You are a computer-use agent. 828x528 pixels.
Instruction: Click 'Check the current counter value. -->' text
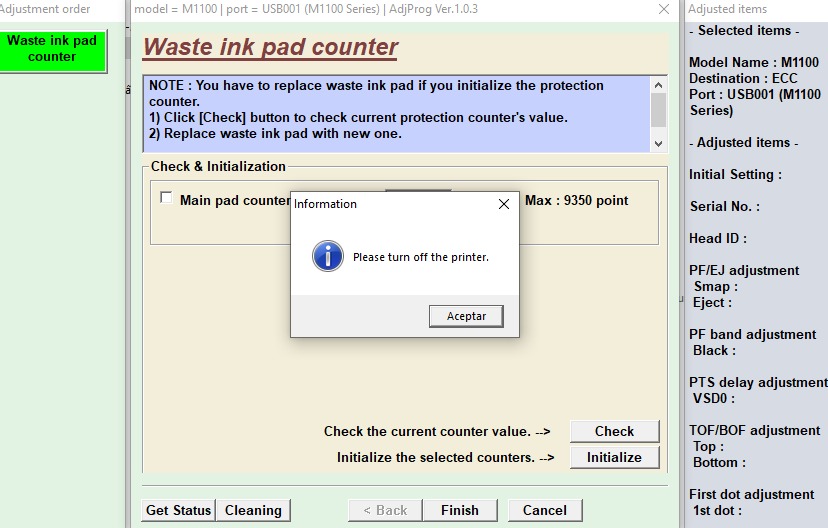[437, 431]
